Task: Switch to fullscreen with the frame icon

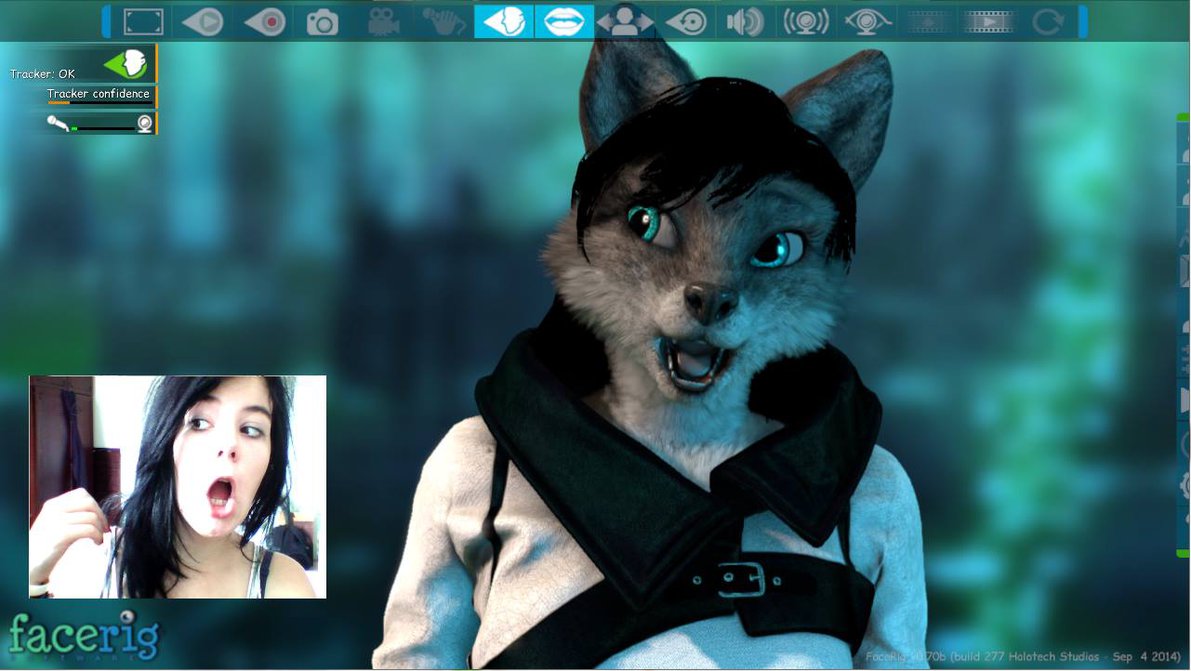Action: tap(143, 21)
